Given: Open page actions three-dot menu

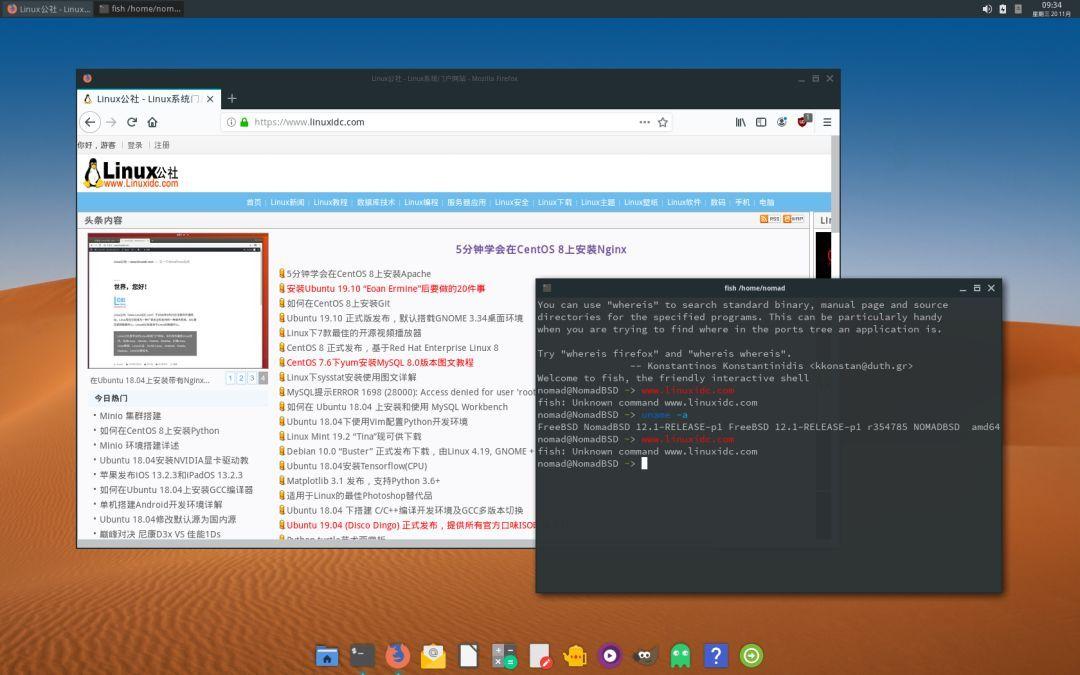Looking at the screenshot, I should 644,122.
